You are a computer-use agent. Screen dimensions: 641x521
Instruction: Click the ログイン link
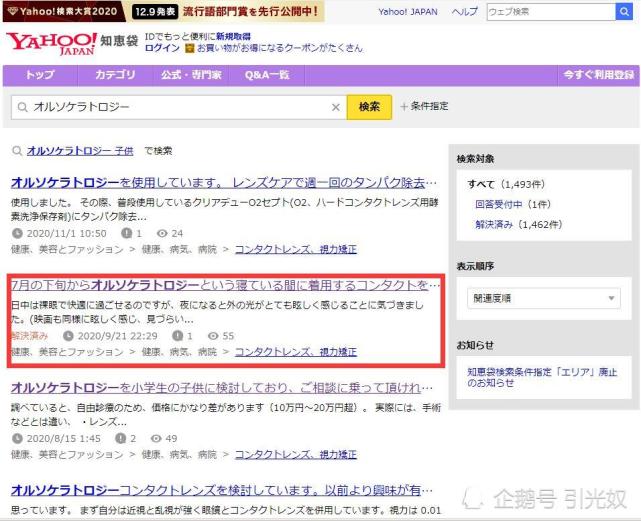pyautogui.click(x=162, y=48)
